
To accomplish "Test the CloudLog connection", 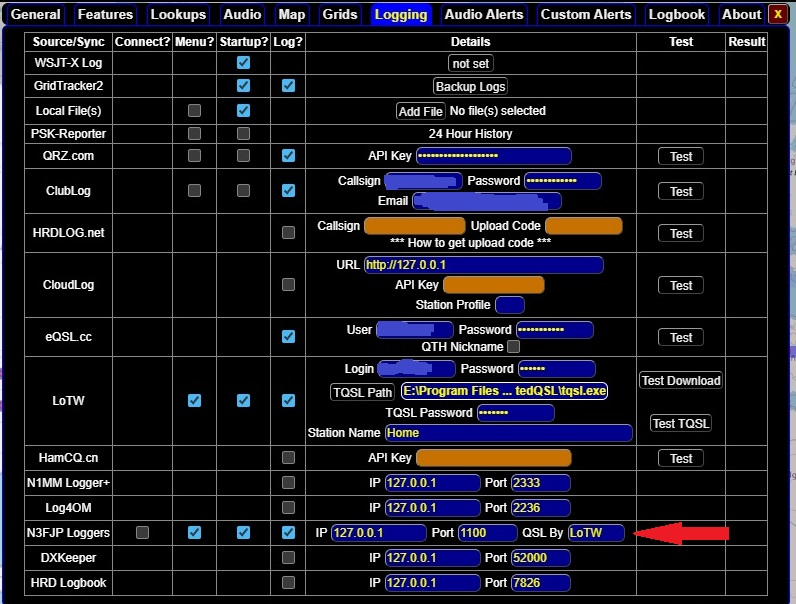I will (x=681, y=285).
